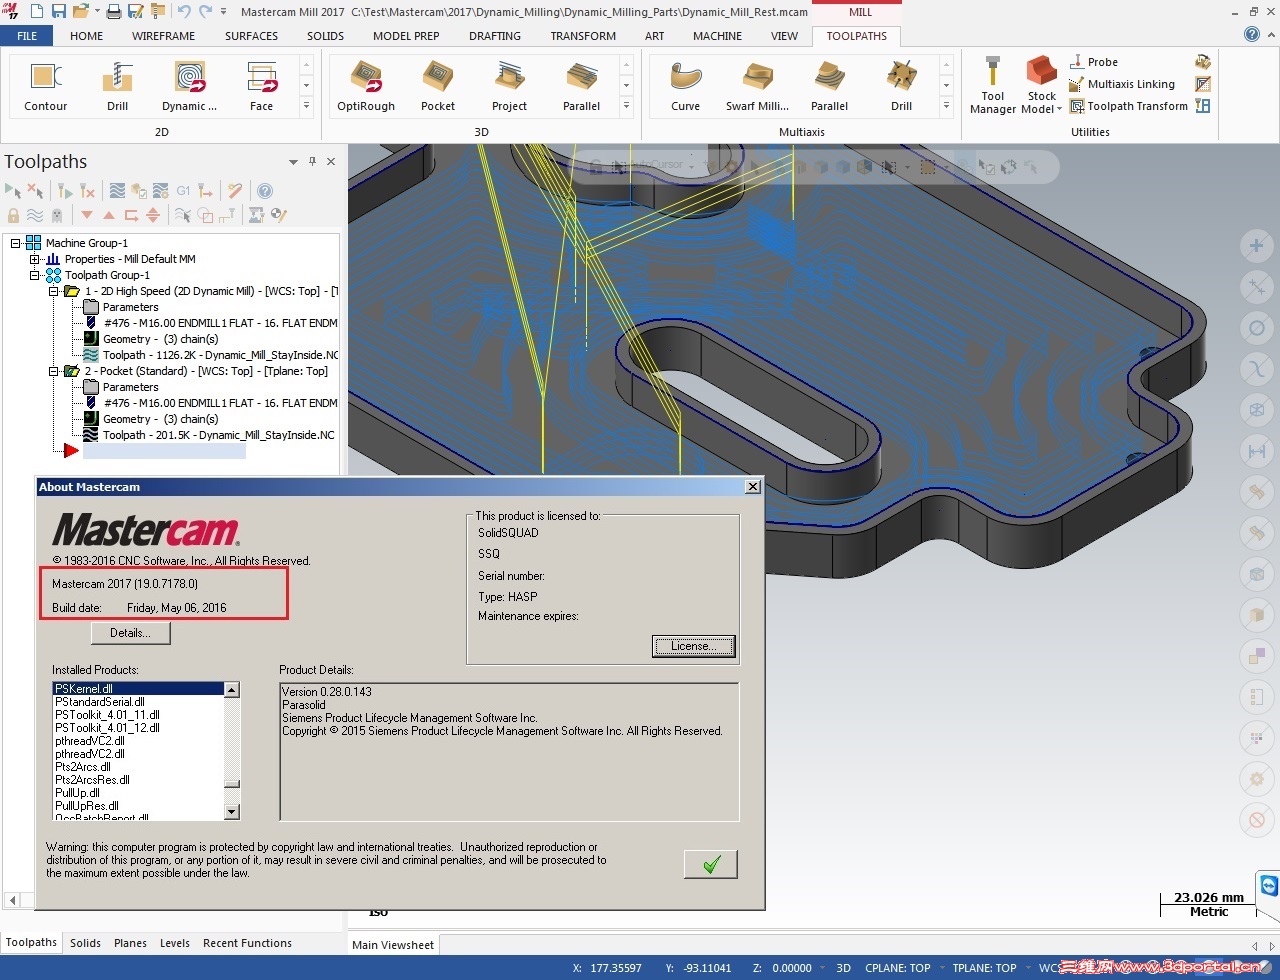The height and width of the screenshot is (980, 1280).
Task: Open Toolpath Transform utility
Action: pyautogui.click(x=1129, y=106)
